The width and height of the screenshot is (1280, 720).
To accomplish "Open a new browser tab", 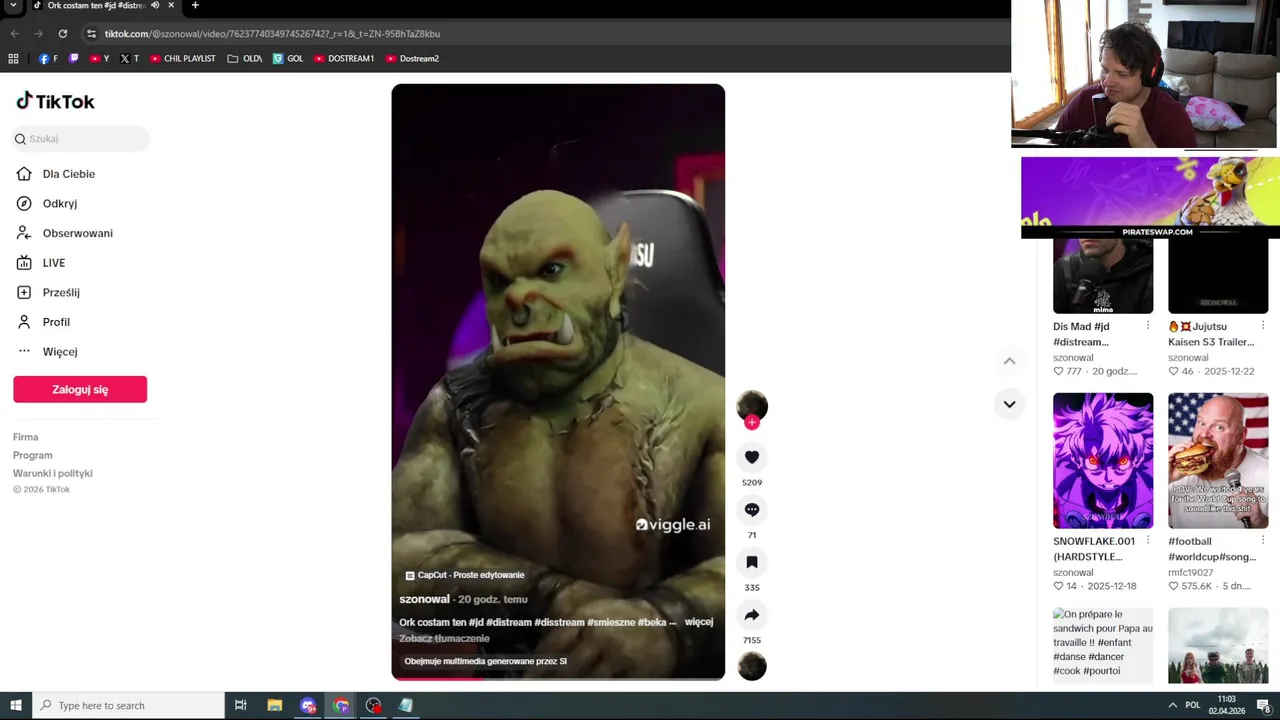I will click(195, 5).
